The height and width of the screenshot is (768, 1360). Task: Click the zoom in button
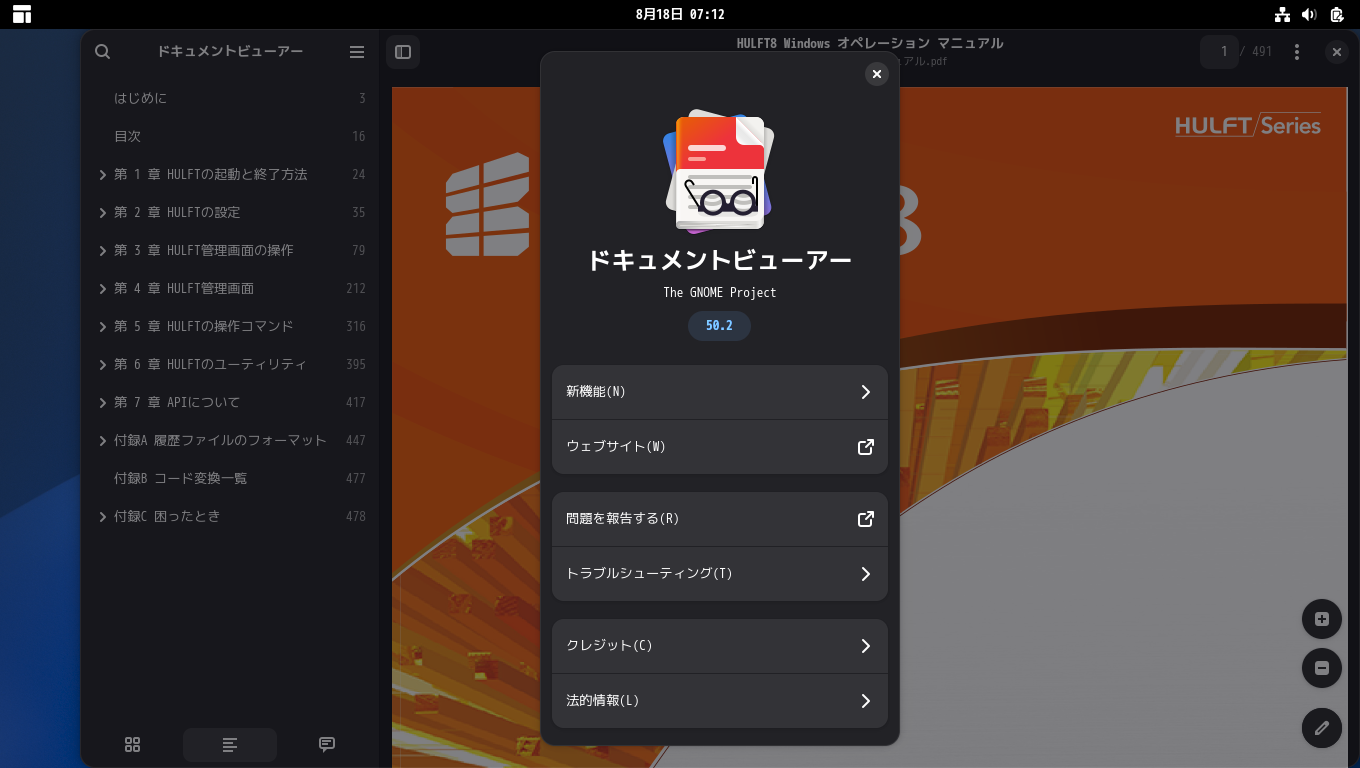point(1322,619)
